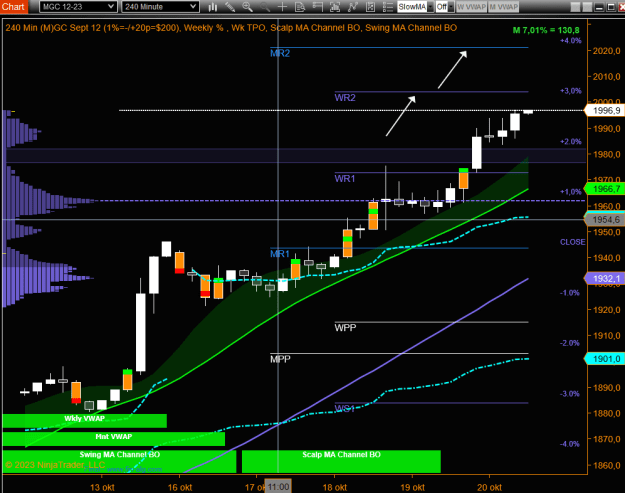Open the chart properties list icon

click(x=388, y=7)
